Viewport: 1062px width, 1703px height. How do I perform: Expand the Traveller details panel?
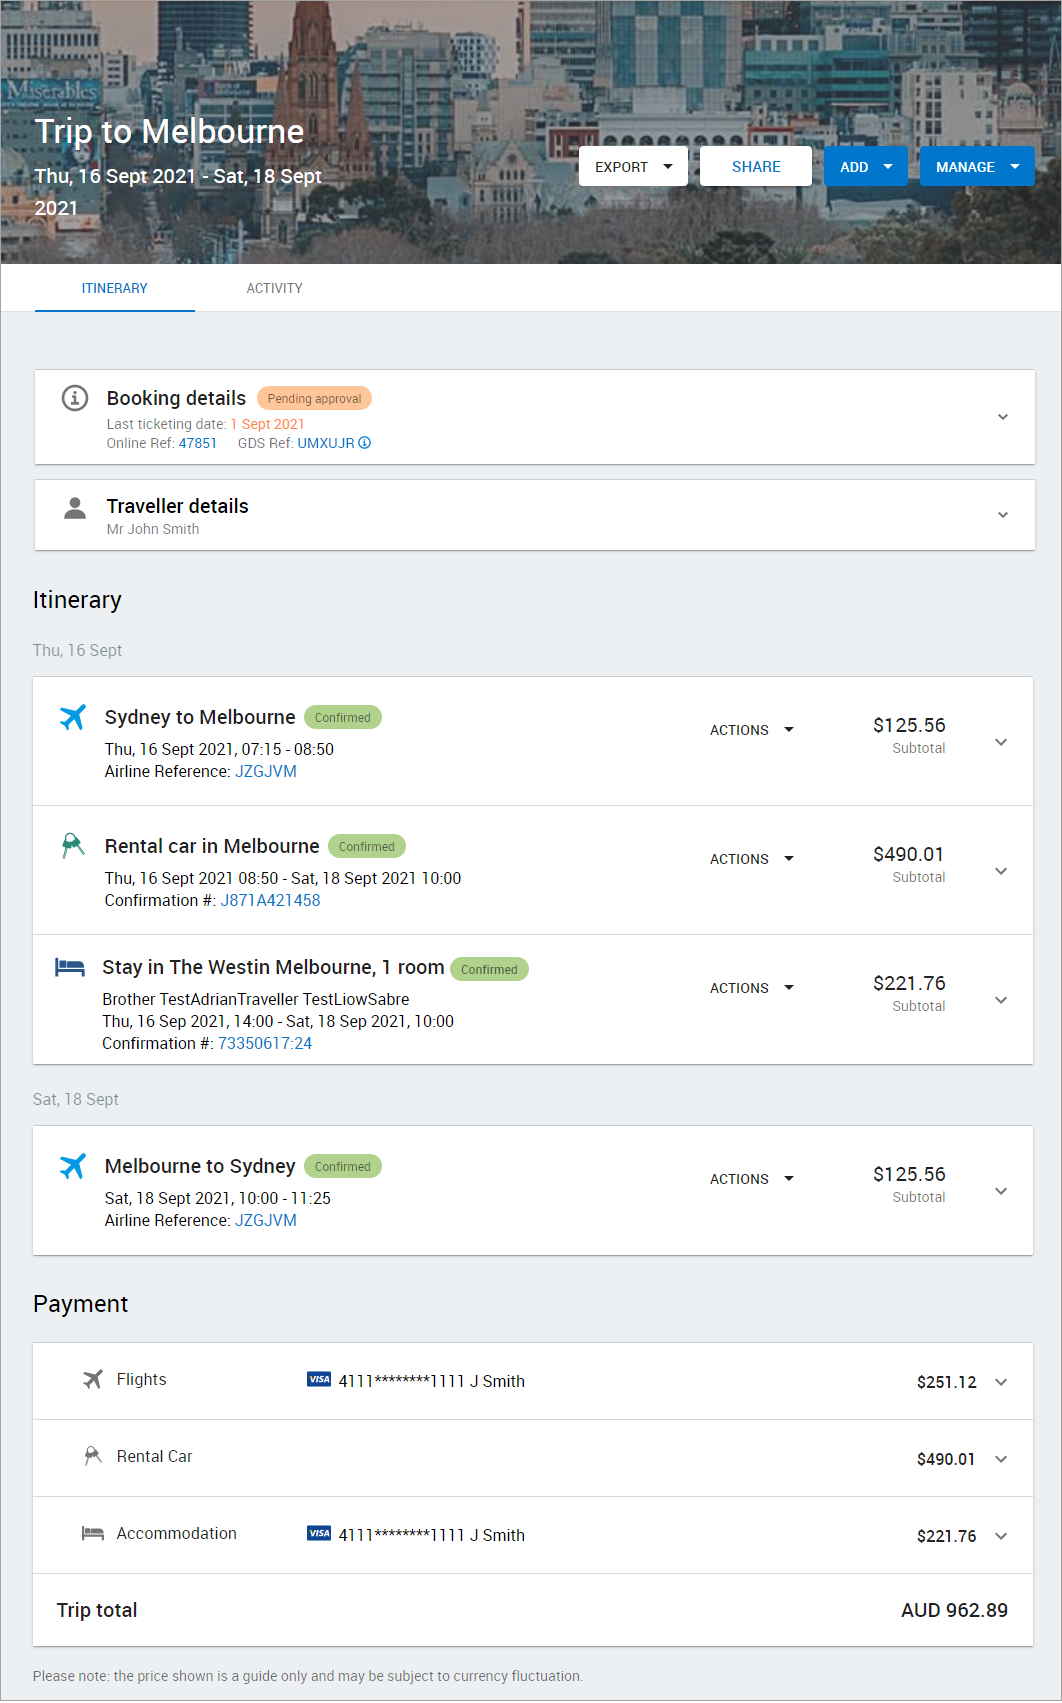pos(1003,515)
